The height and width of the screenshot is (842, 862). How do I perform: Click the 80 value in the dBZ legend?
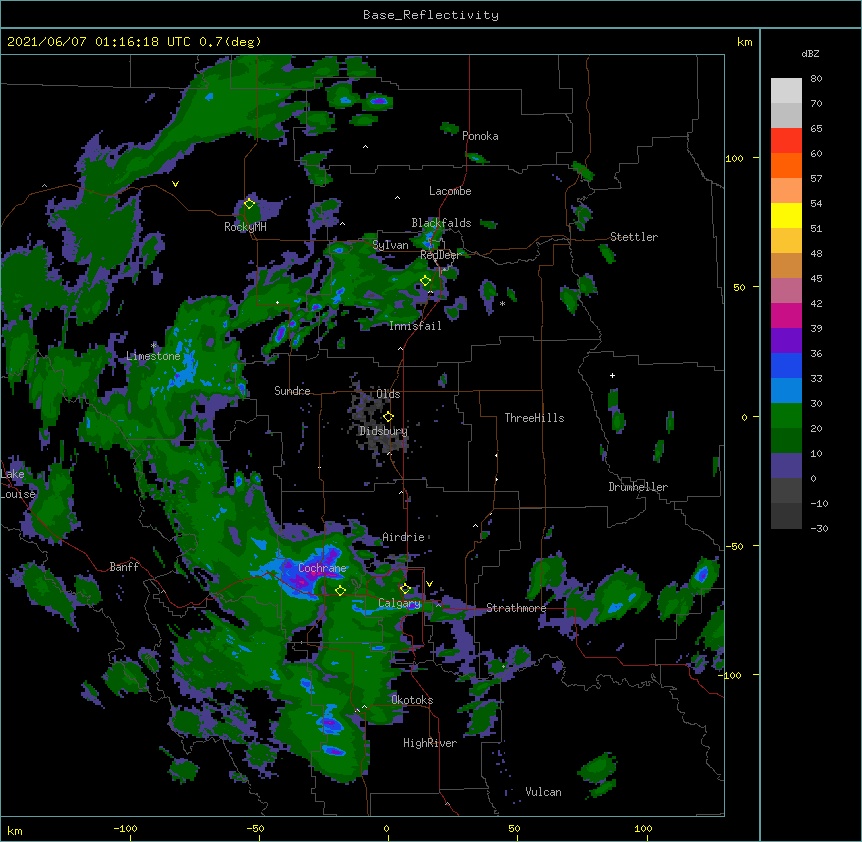coord(816,79)
